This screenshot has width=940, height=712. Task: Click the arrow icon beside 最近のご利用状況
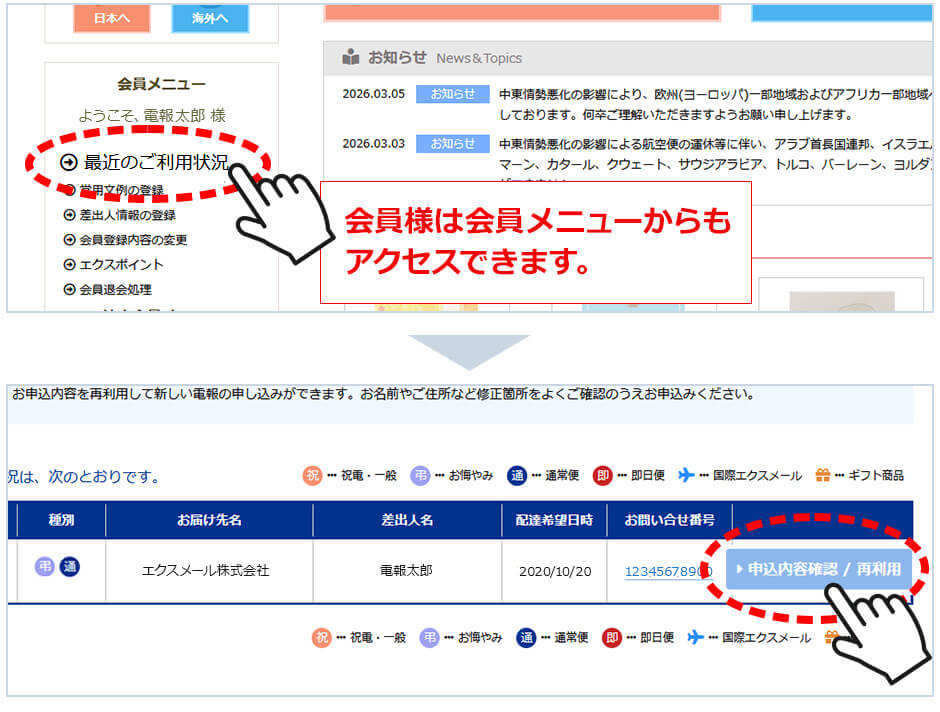[x=68, y=162]
